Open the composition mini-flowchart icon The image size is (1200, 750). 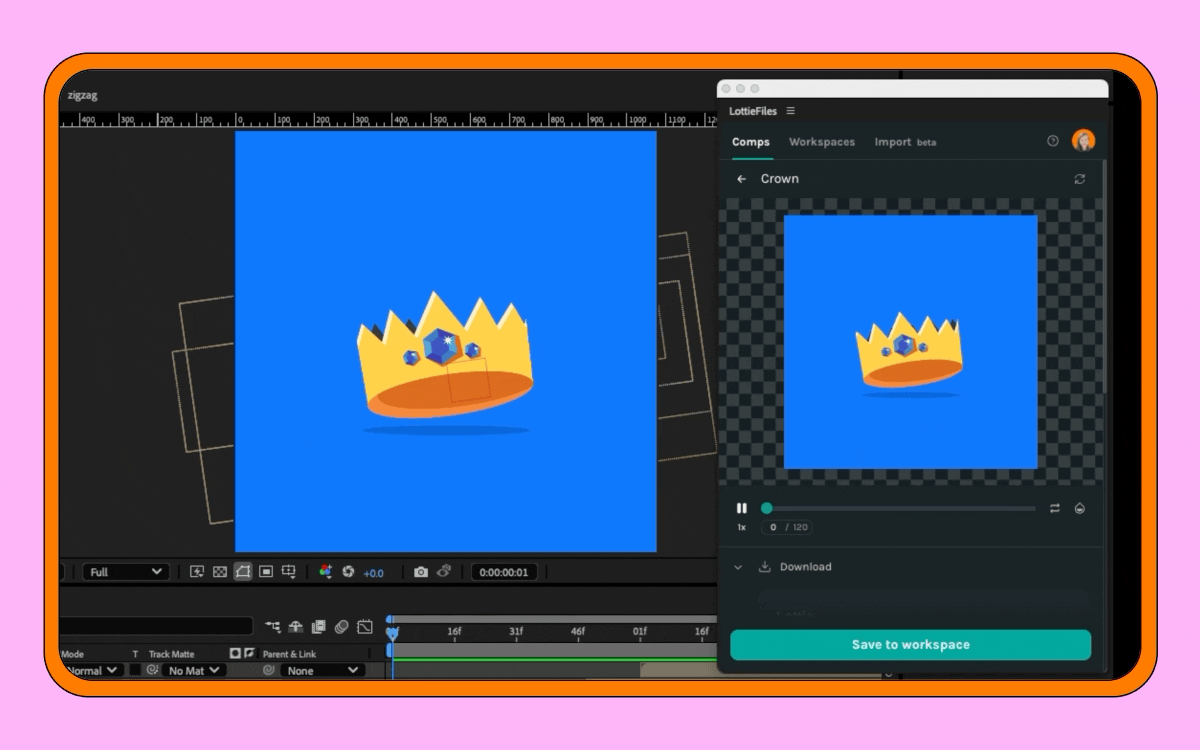coord(273,627)
